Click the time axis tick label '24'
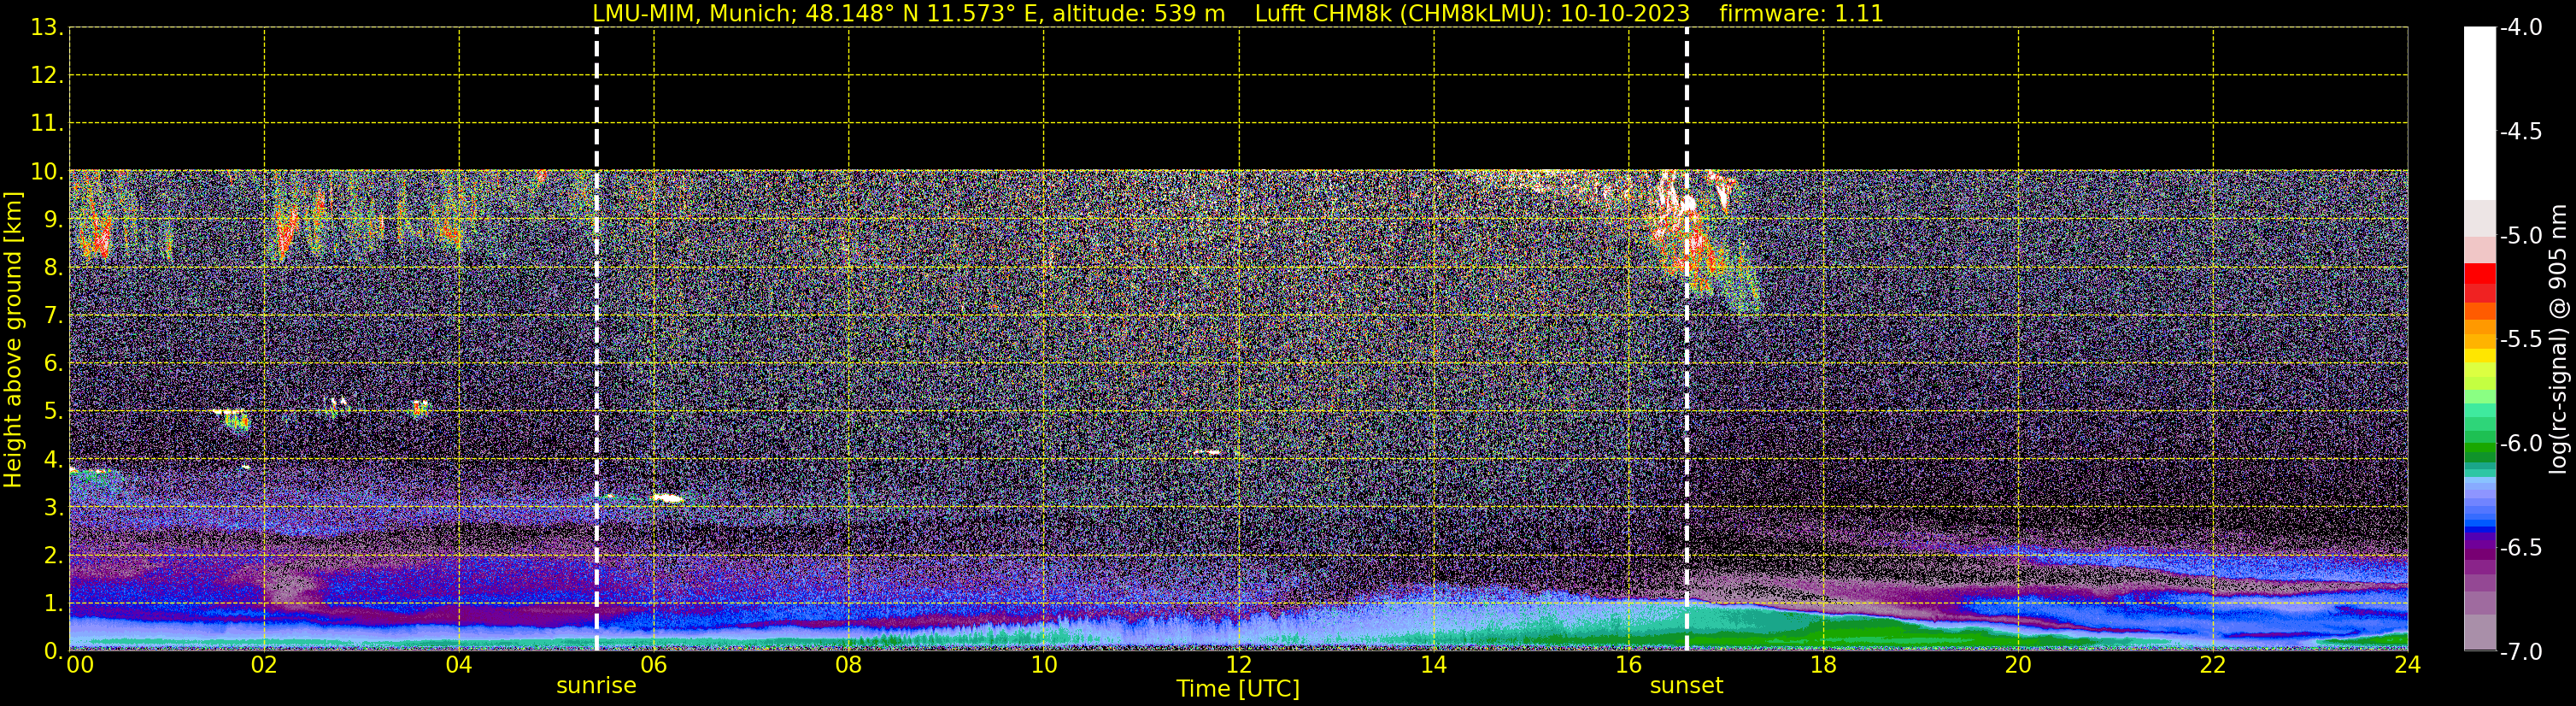The height and width of the screenshot is (706, 2576). 2408,665
